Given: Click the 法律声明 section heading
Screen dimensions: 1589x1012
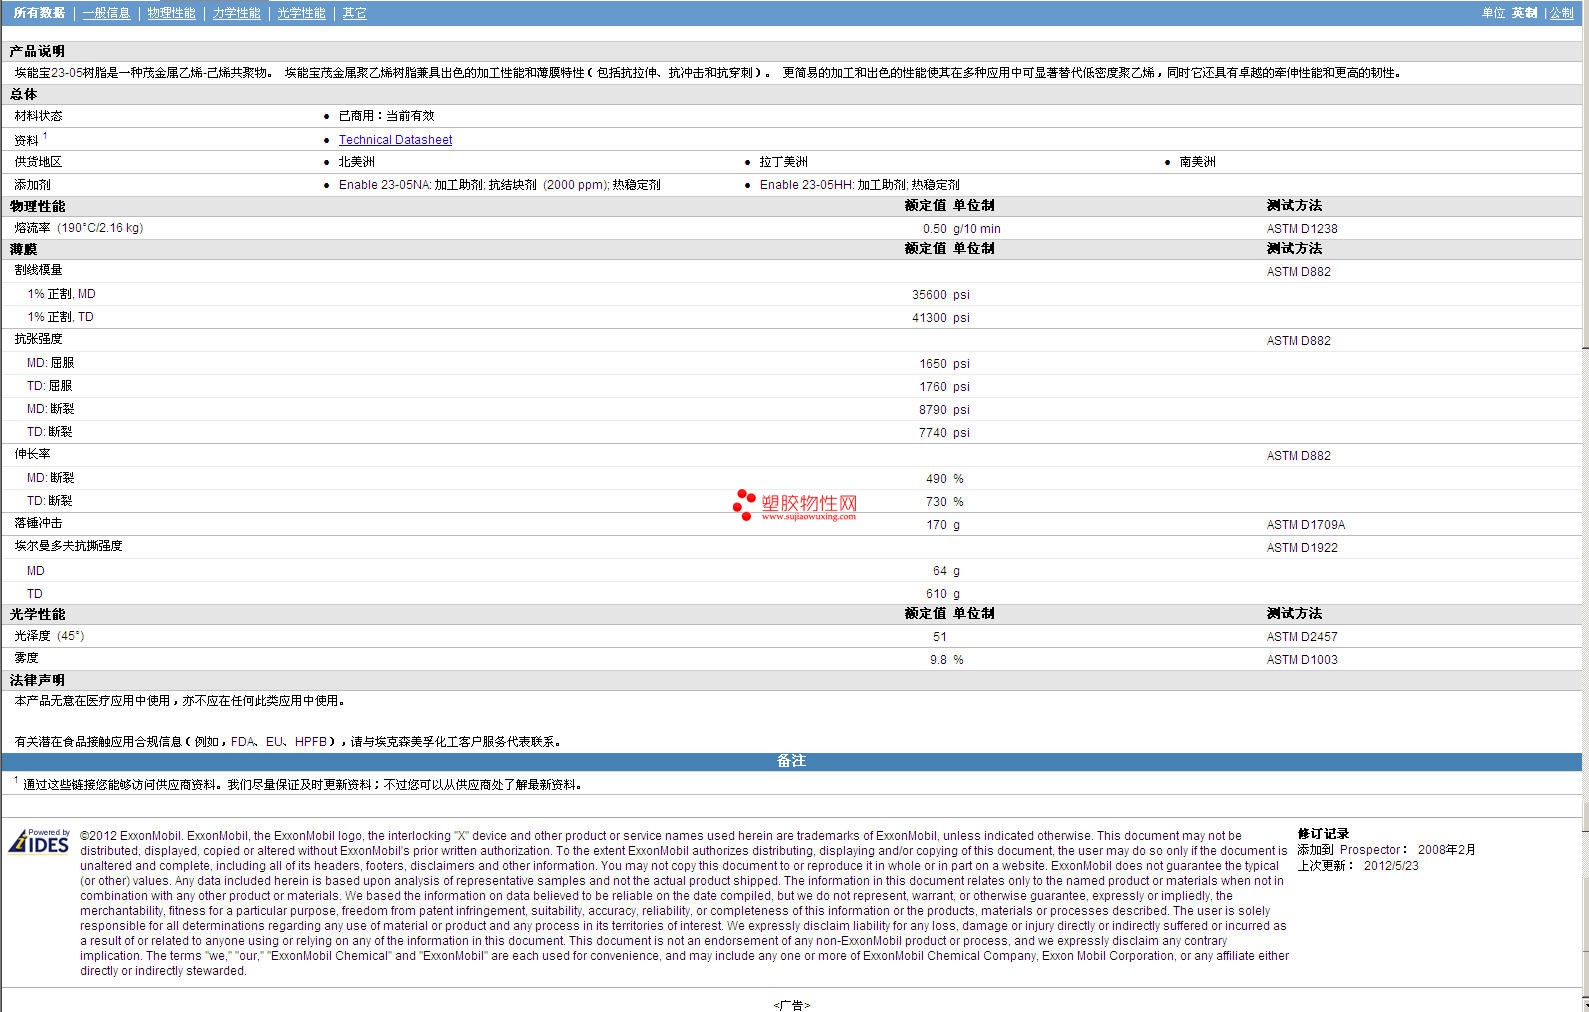Looking at the screenshot, I should [37, 680].
